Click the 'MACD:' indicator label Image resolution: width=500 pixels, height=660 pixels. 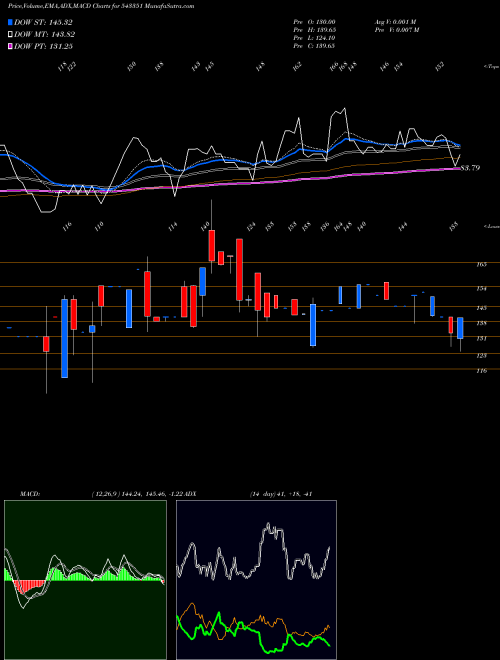[29, 494]
